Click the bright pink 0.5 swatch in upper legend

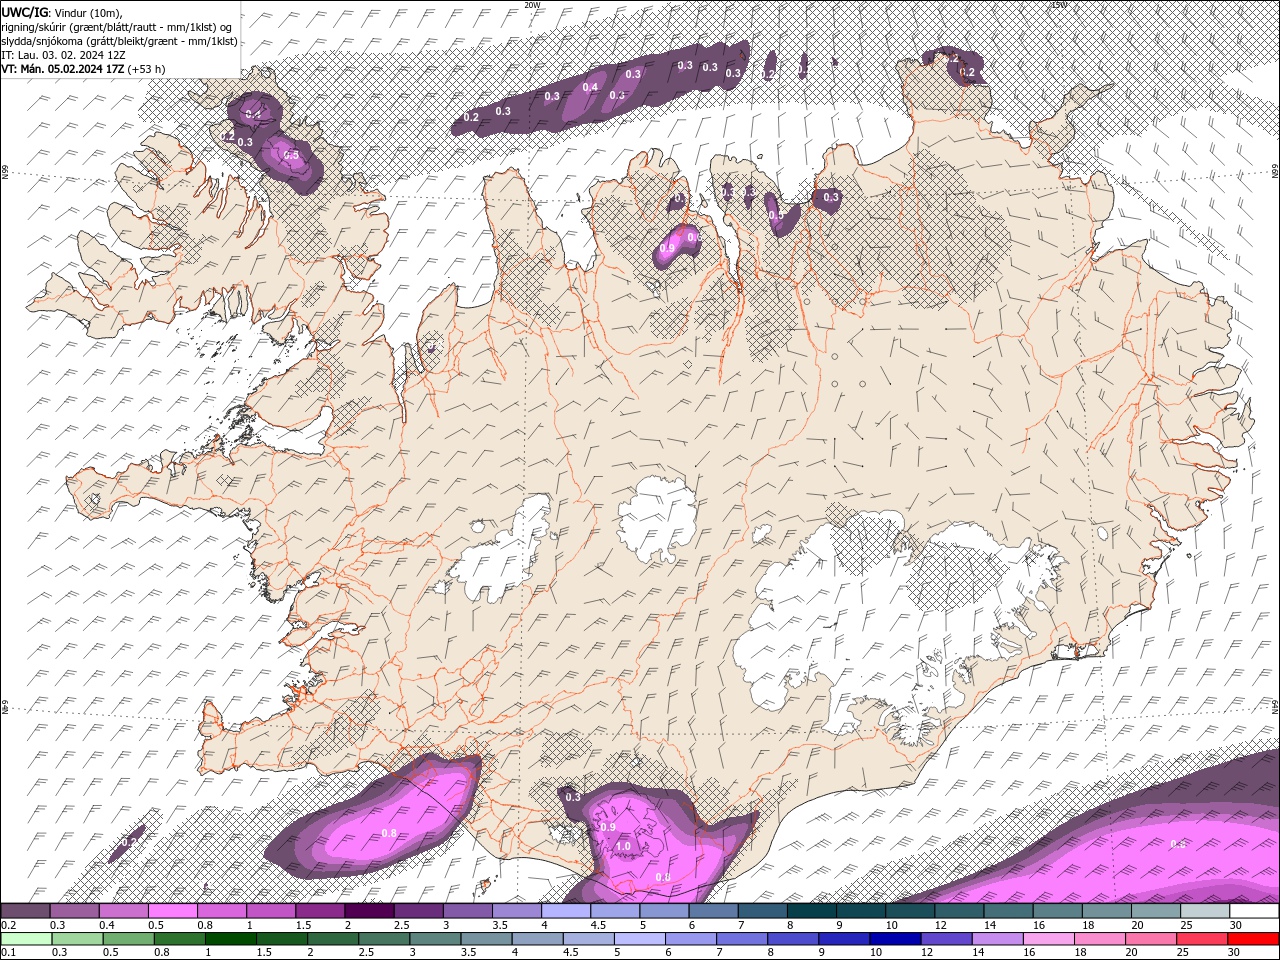(x=172, y=911)
